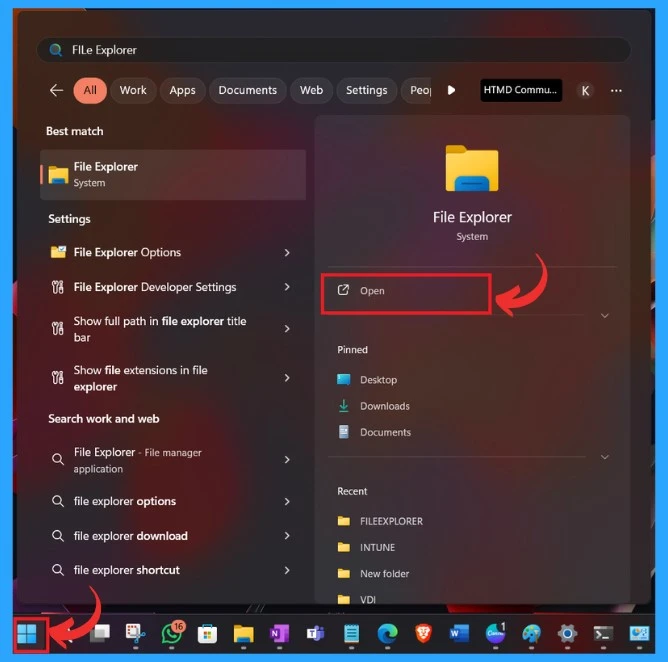668x662 pixels.
Task: Switch to the Web filter tab
Action: click(x=311, y=90)
